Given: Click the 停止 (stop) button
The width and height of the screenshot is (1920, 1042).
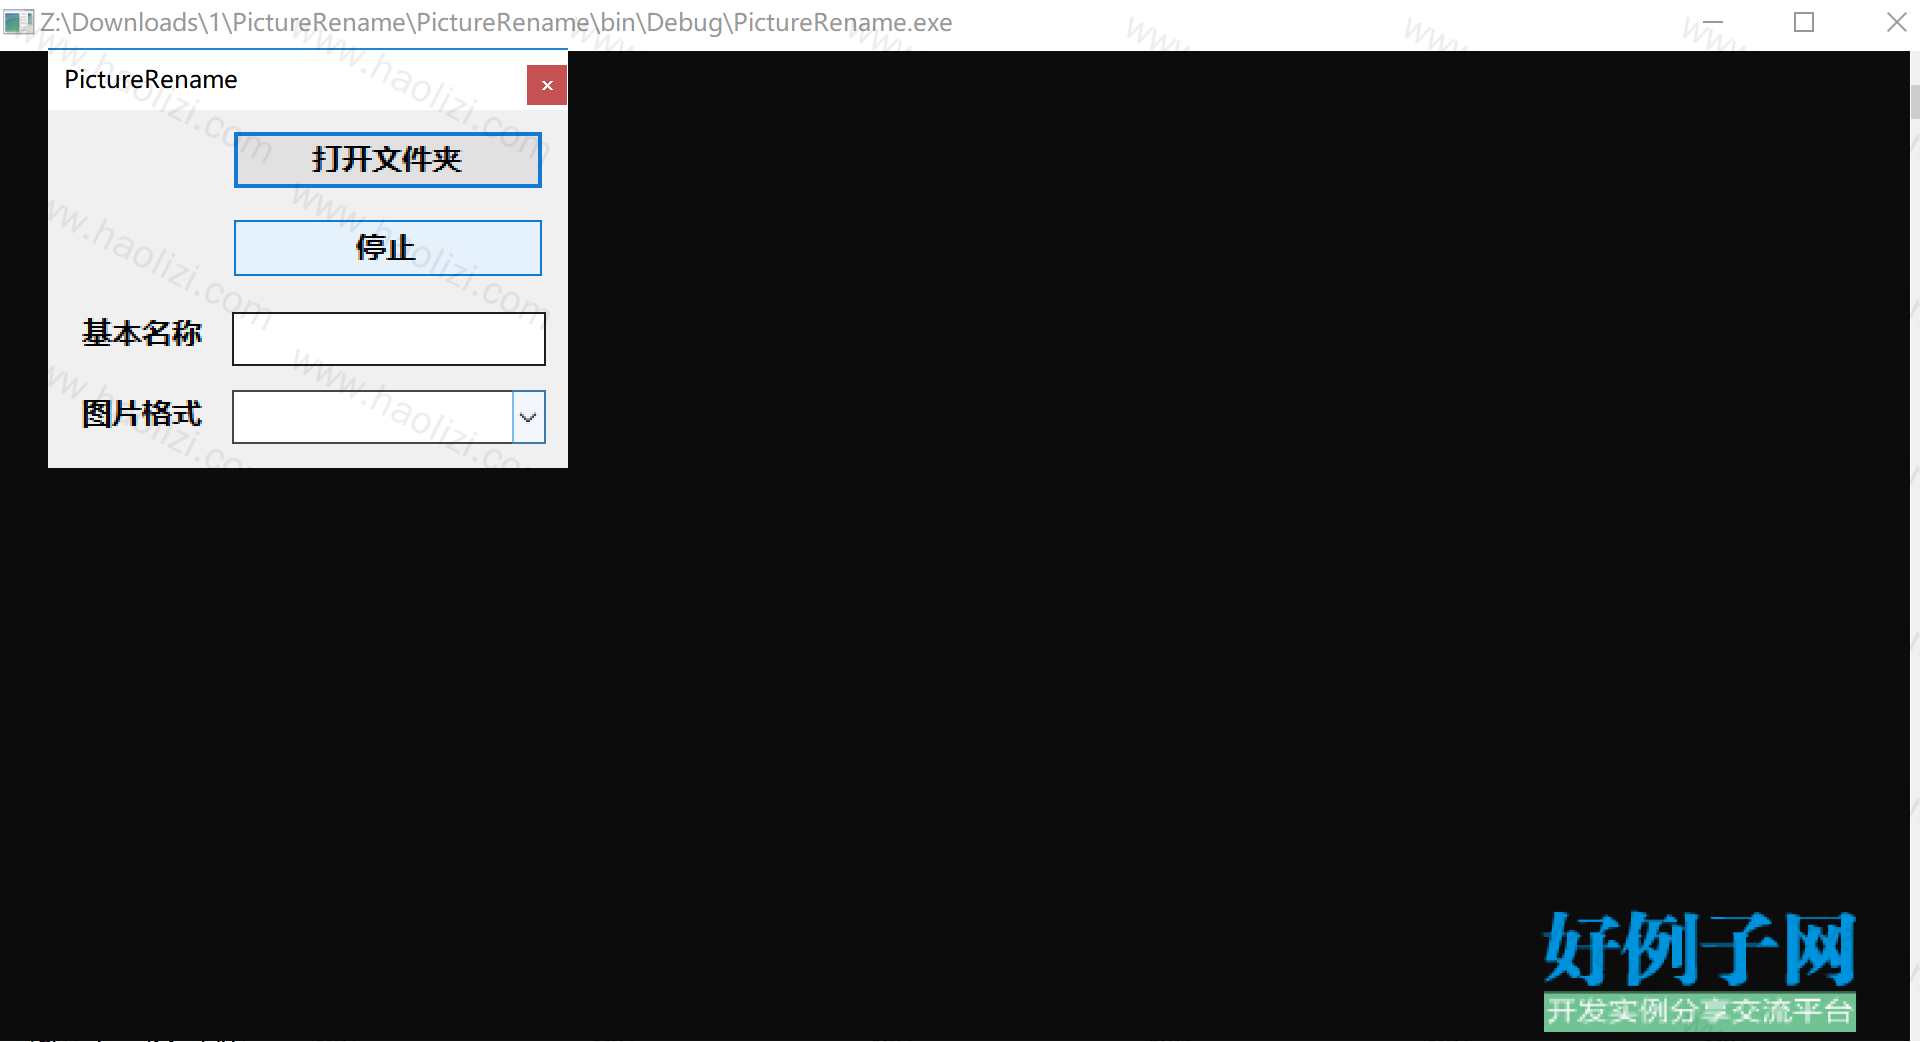Looking at the screenshot, I should (388, 248).
